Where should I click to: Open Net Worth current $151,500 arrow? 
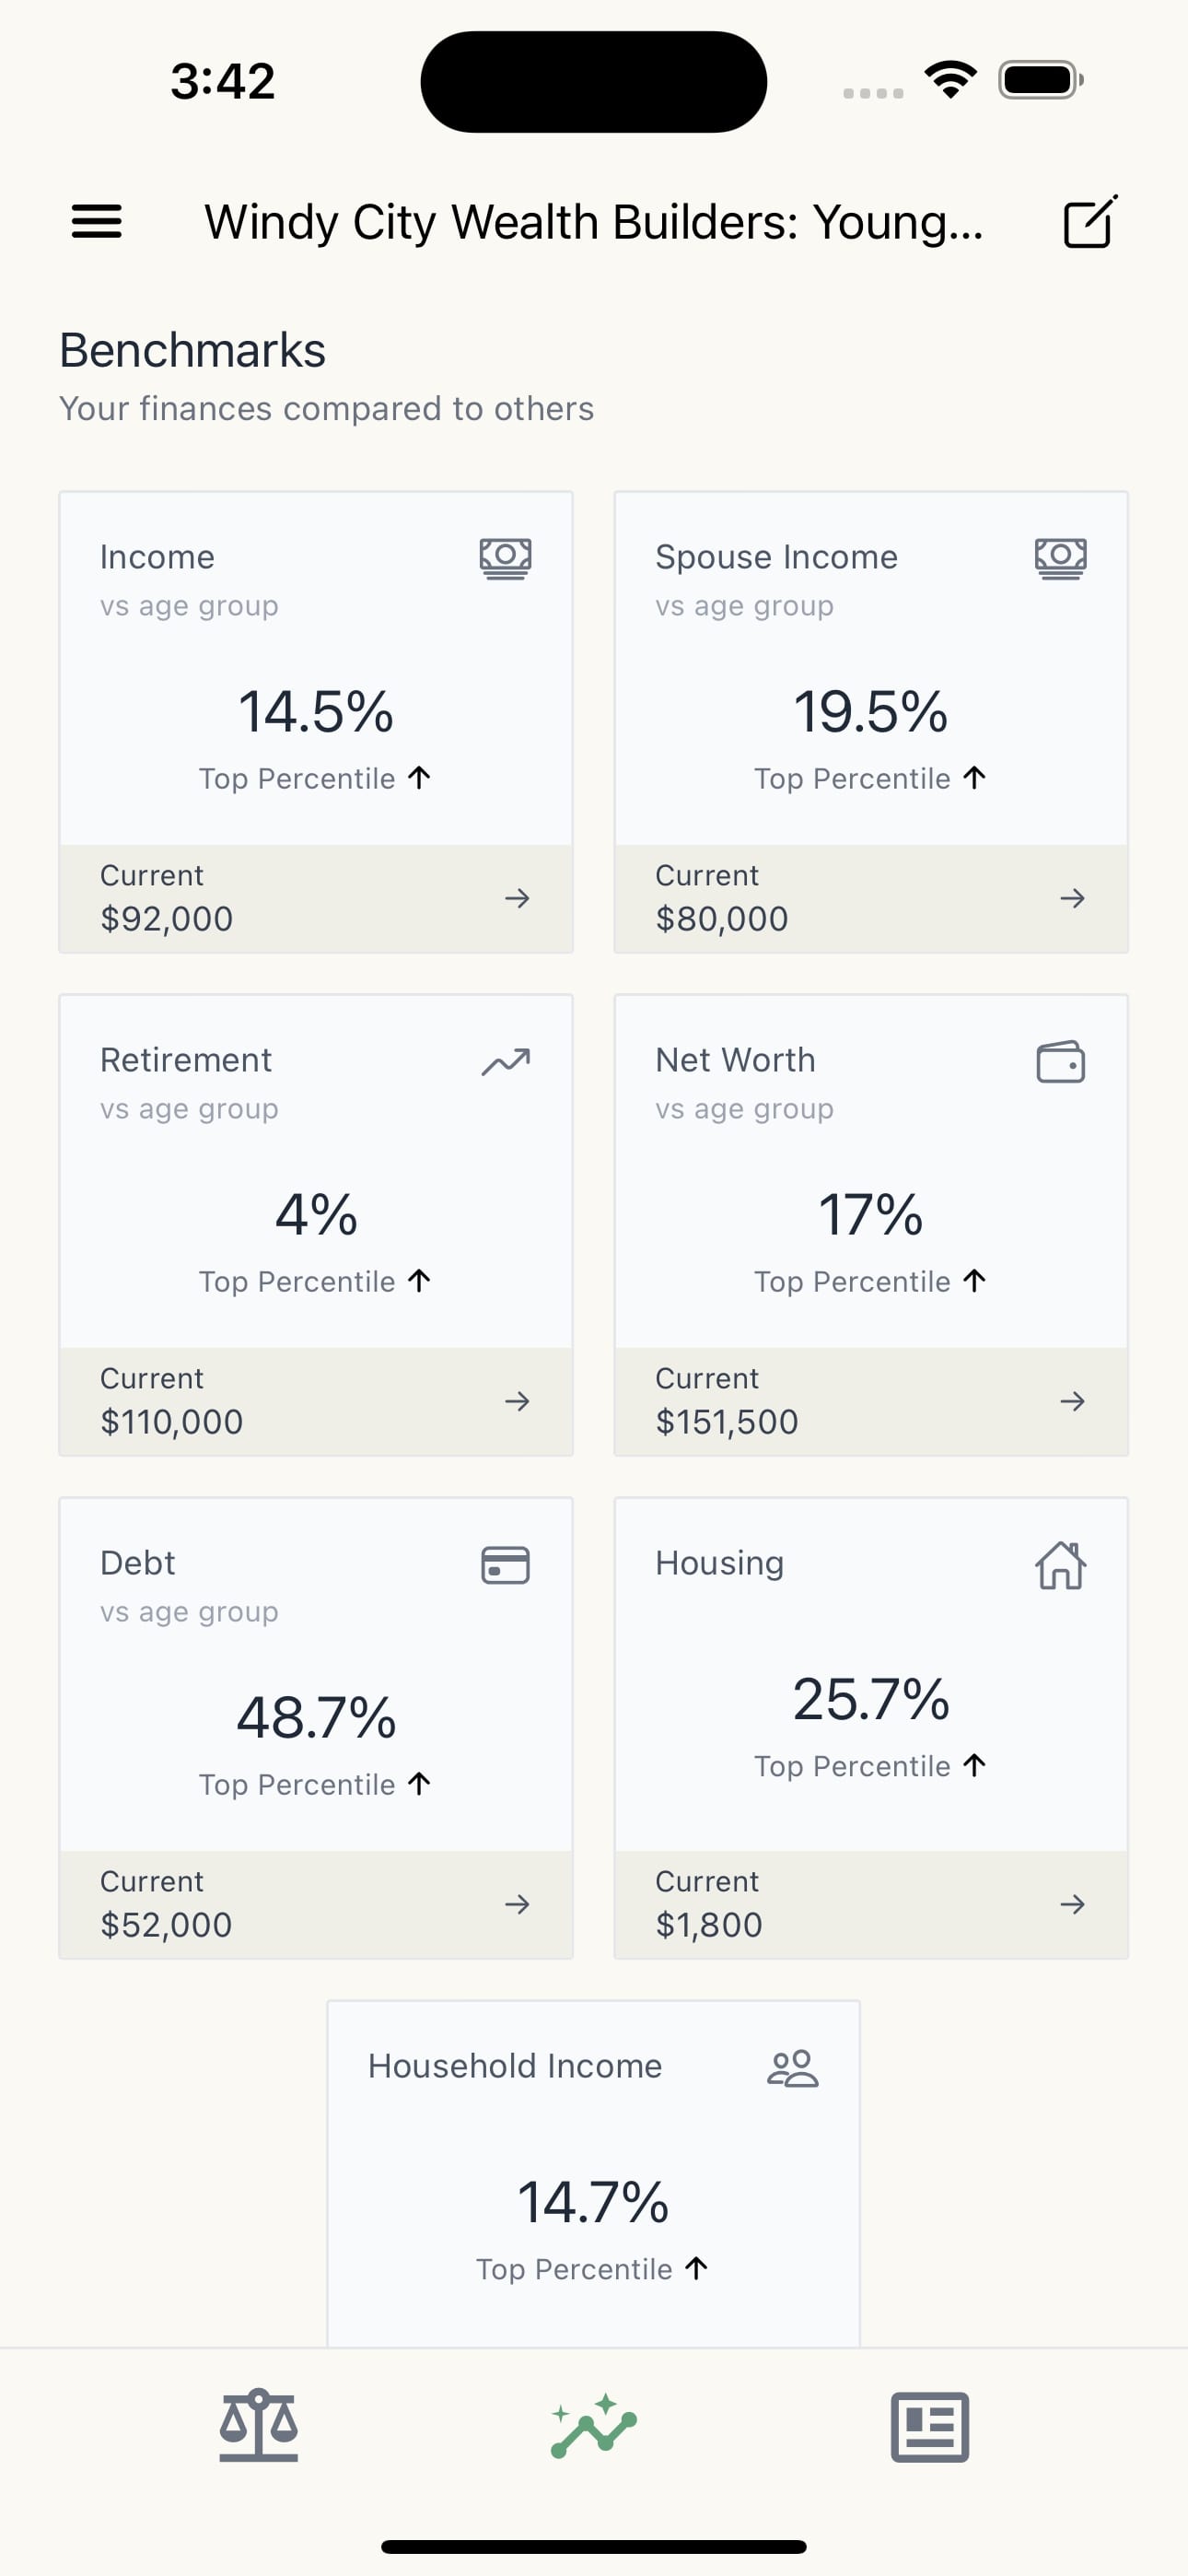(x=1072, y=1401)
